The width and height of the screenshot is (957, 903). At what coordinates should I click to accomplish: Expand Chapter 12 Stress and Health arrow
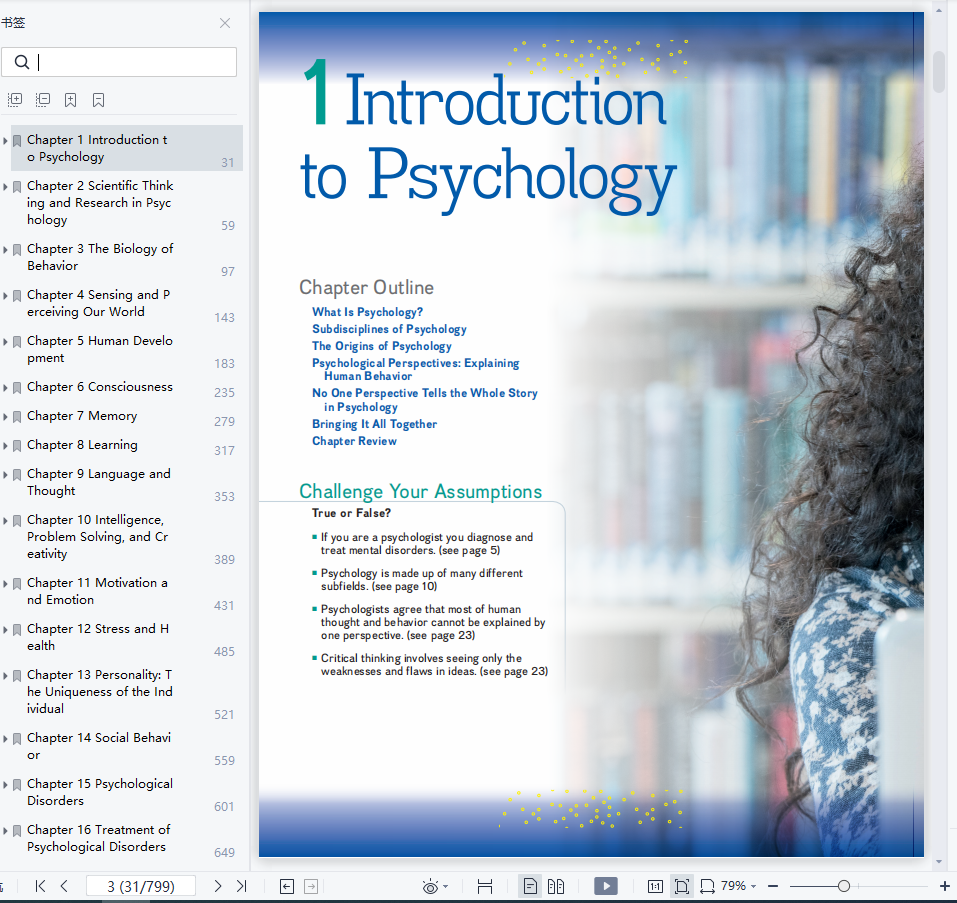(5, 630)
